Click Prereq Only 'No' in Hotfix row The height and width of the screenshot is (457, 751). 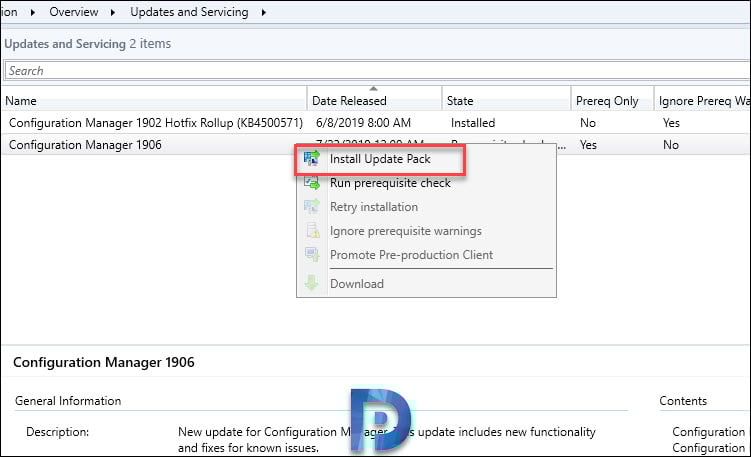[x=588, y=123]
